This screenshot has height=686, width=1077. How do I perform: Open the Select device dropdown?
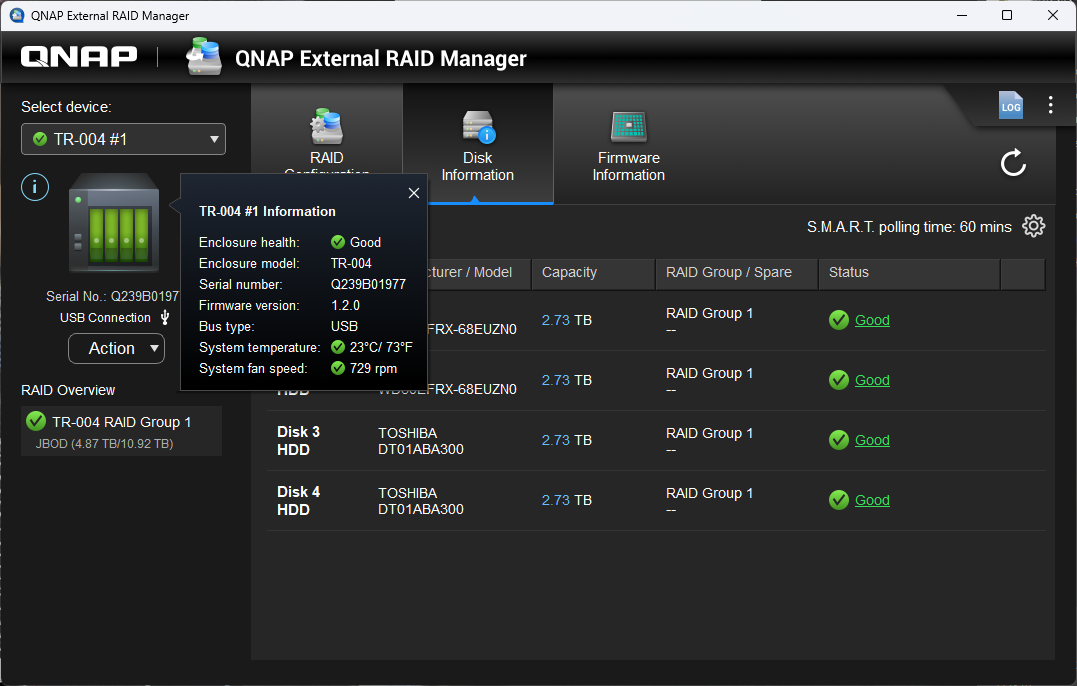pyautogui.click(x=123, y=139)
